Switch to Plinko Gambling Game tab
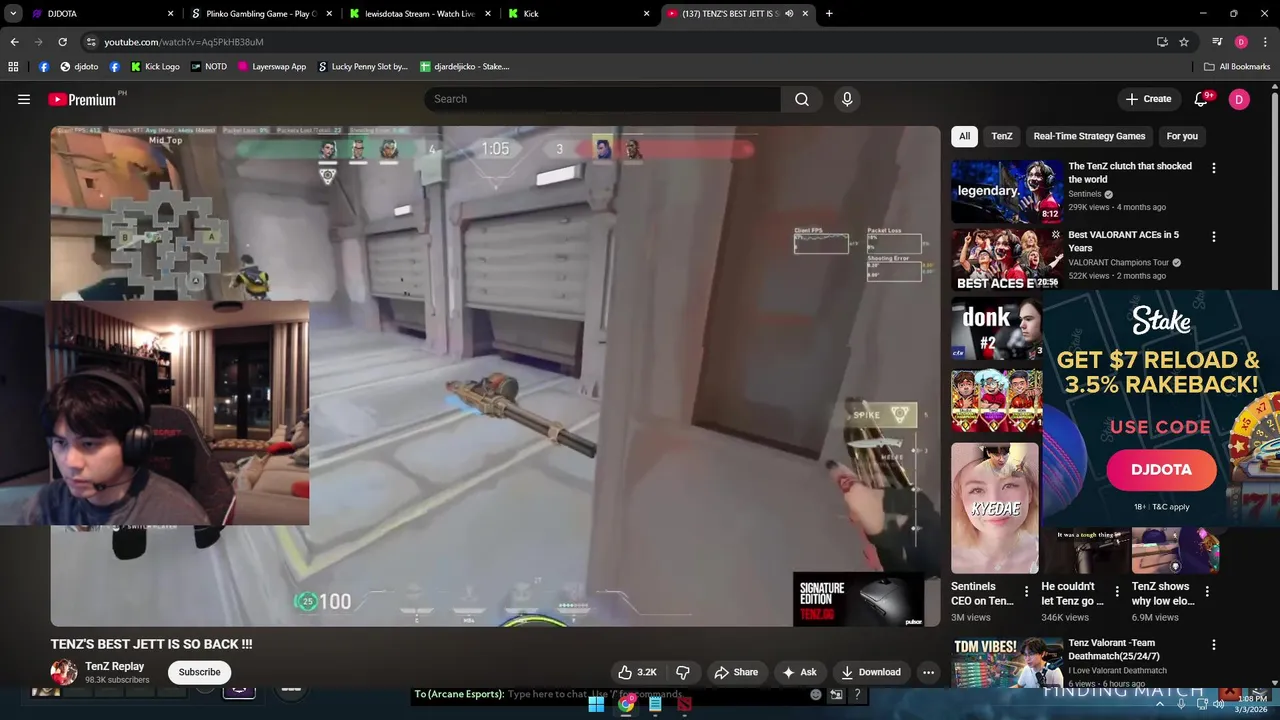 pos(260,14)
